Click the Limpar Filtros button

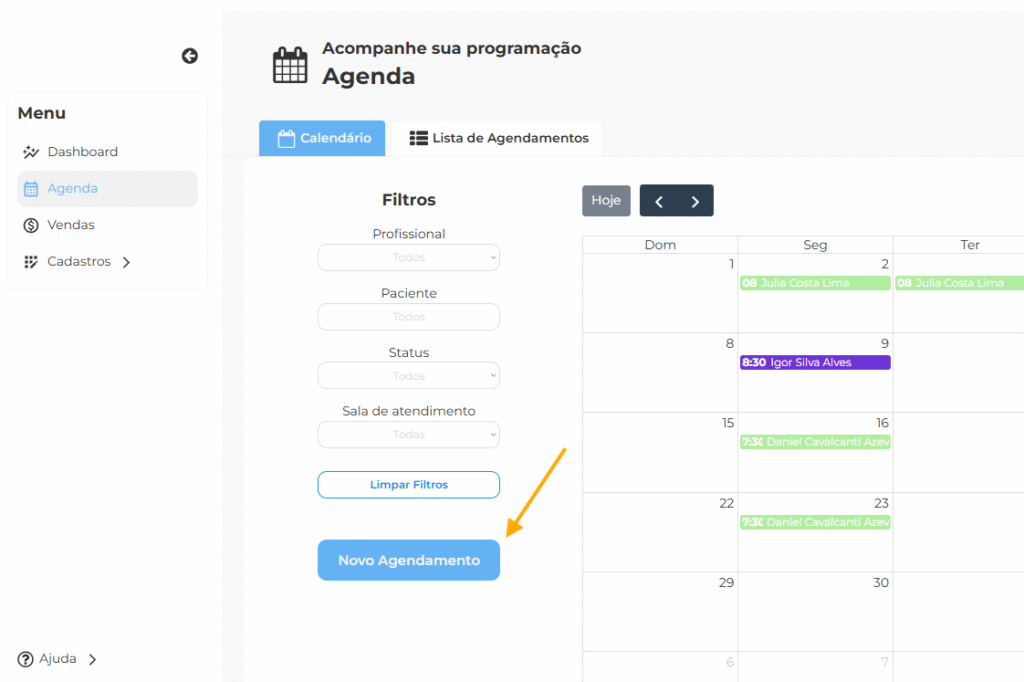[408, 485]
